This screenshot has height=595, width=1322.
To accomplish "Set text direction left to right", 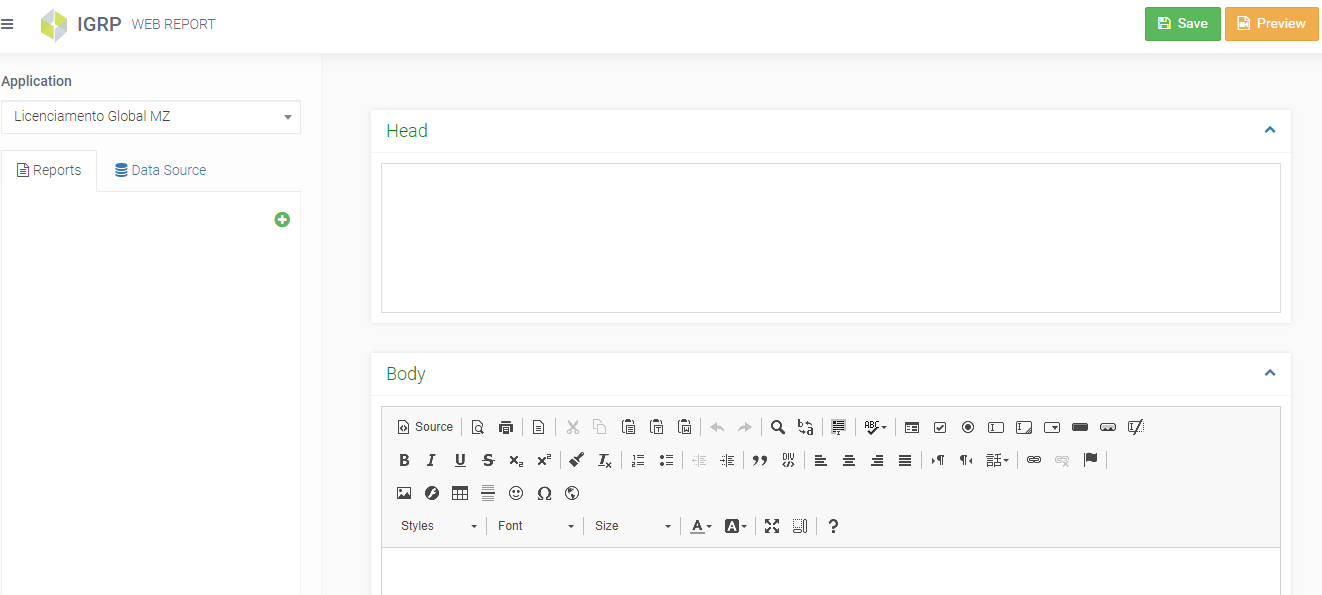I will (x=938, y=460).
